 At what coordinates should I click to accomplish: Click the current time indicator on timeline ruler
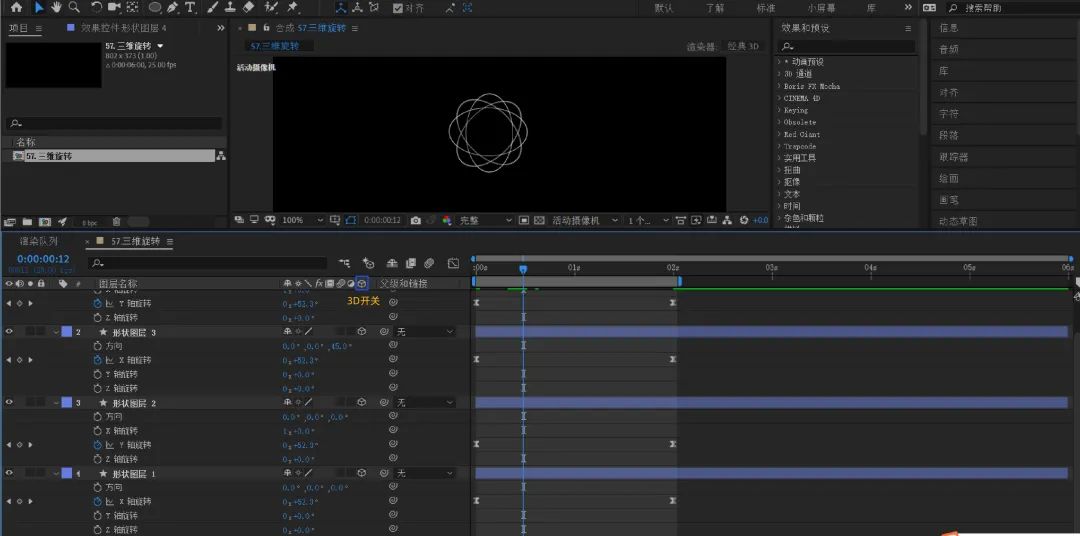[523, 269]
